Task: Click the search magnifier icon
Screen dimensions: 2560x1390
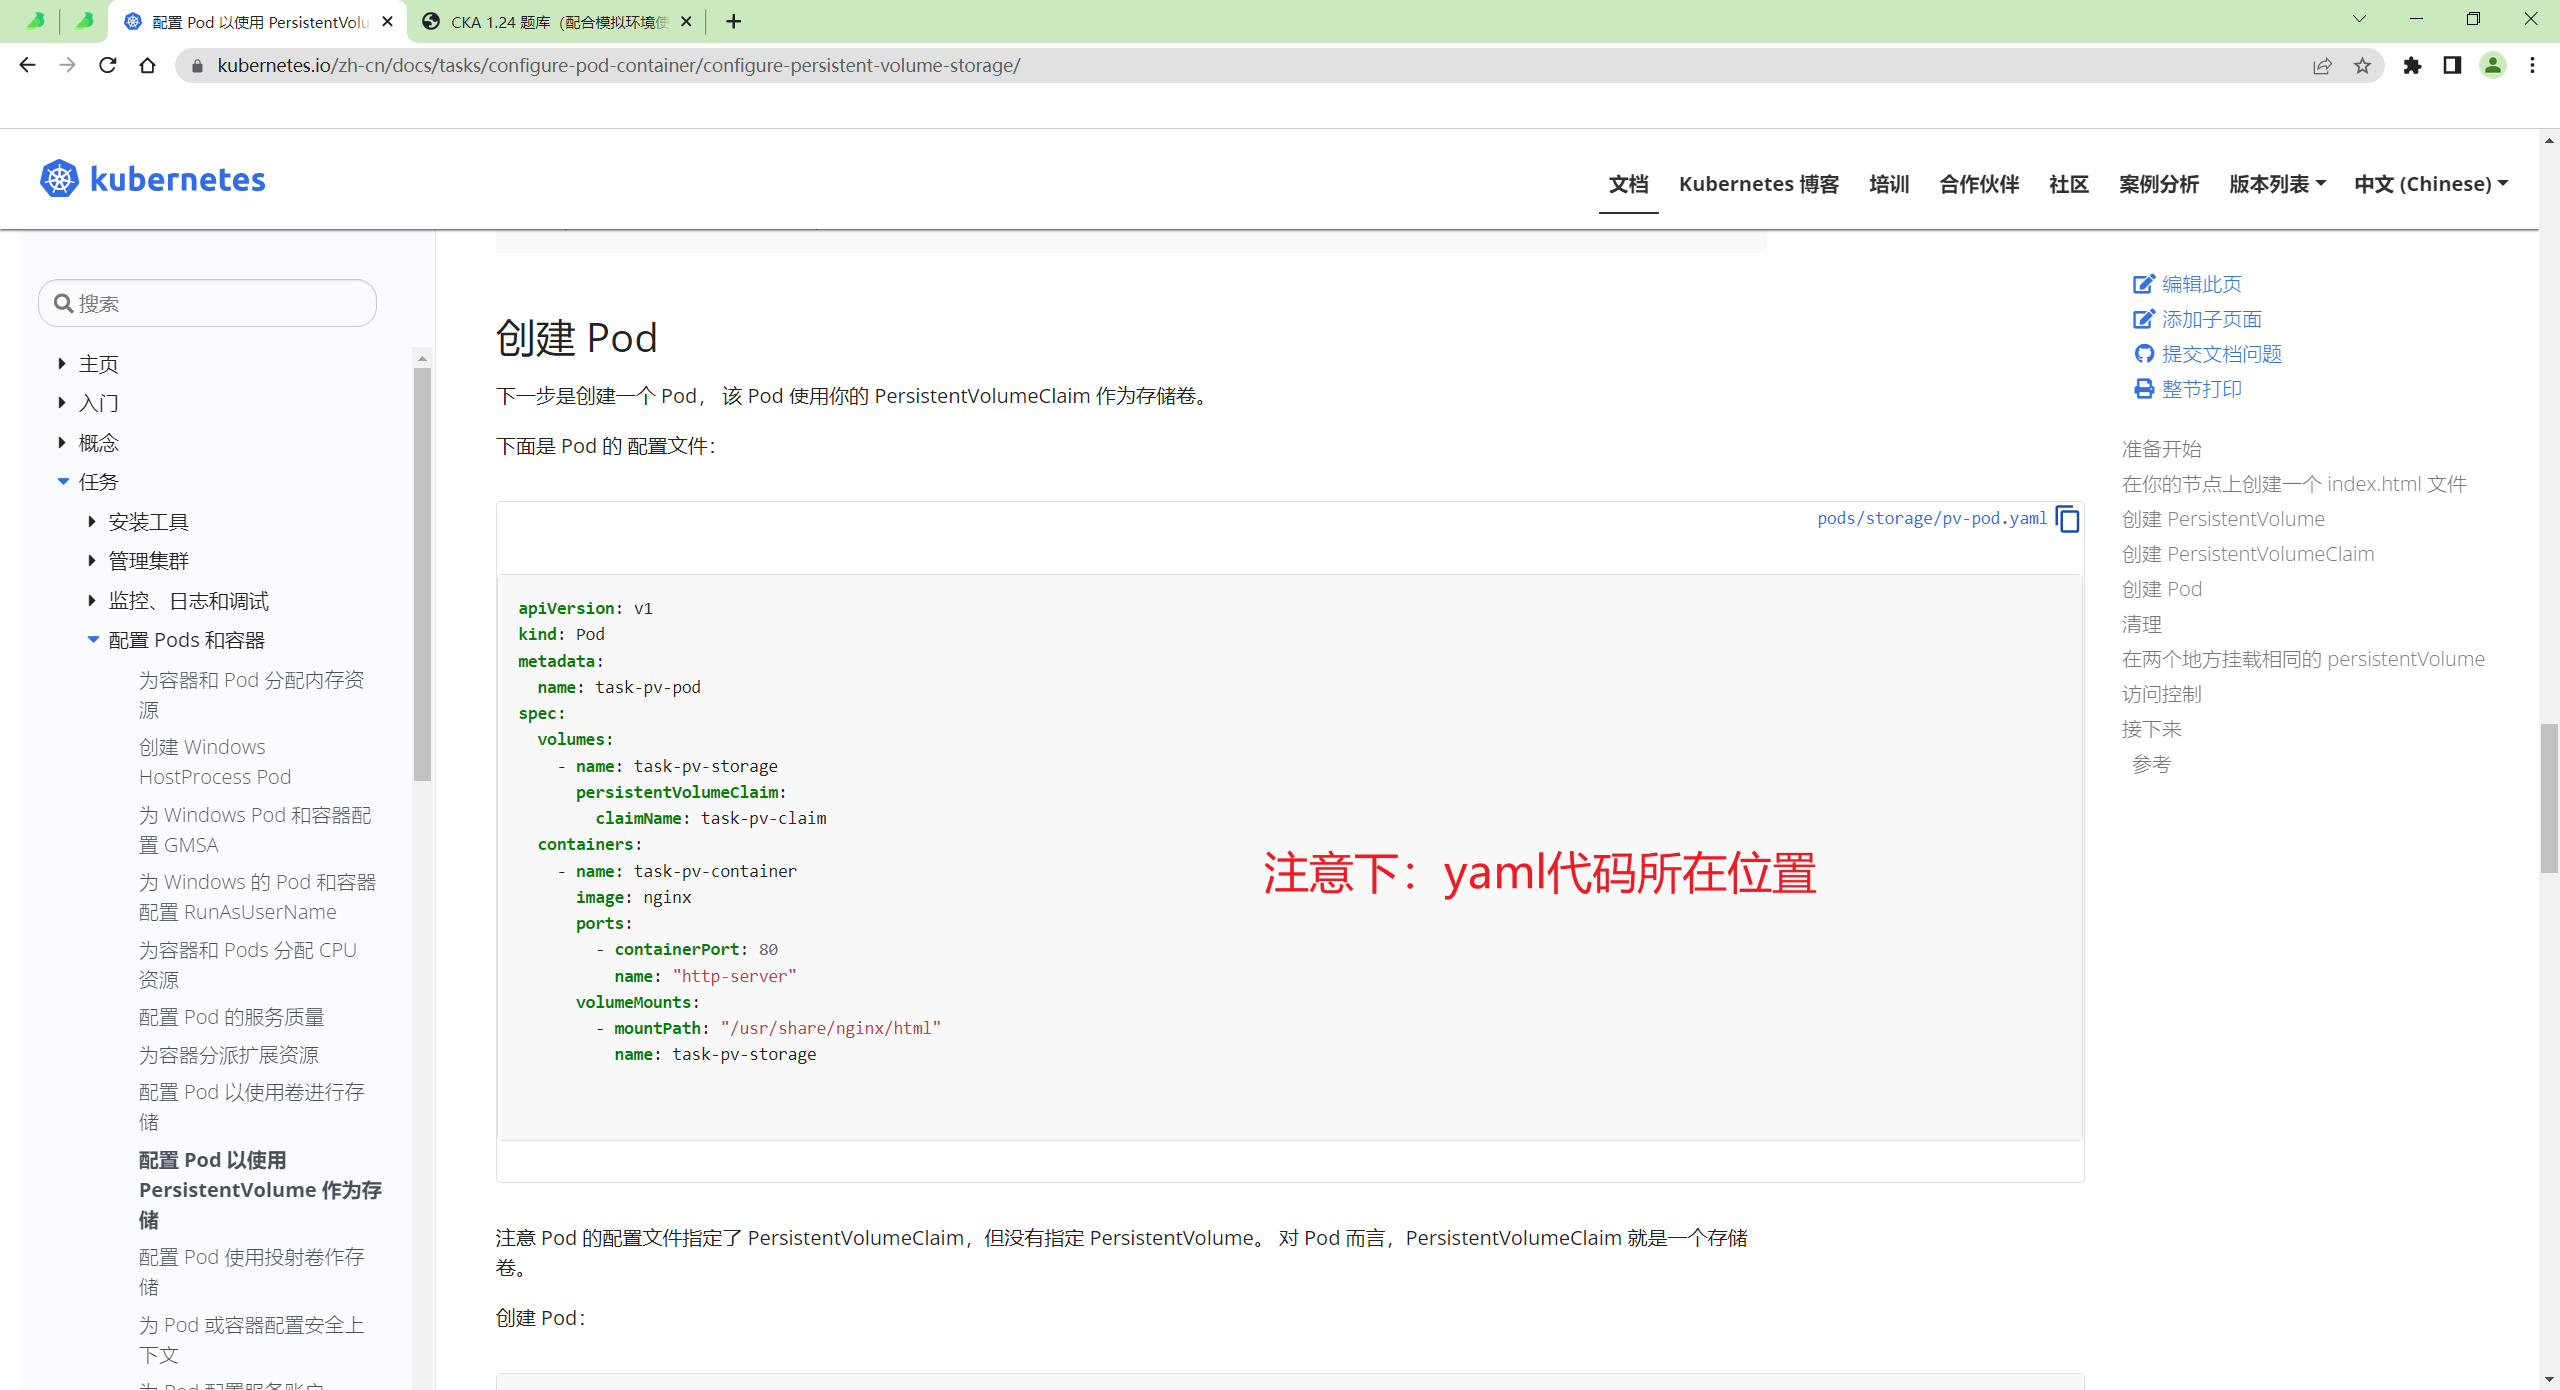Action: (63, 303)
